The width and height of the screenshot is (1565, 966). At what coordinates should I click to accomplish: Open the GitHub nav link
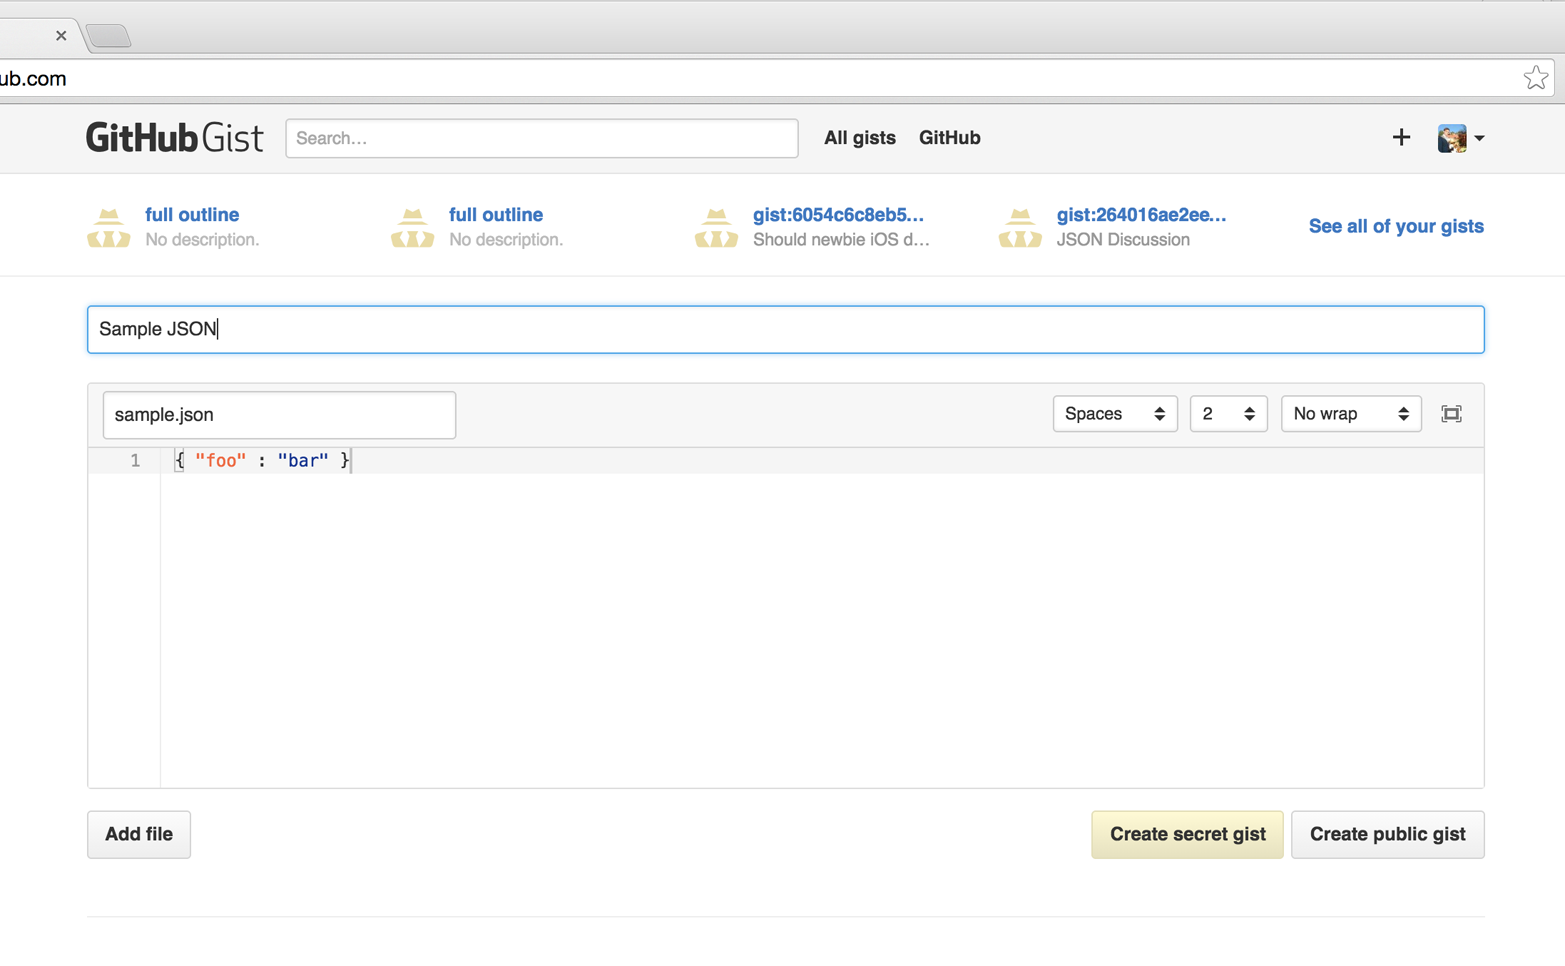pyautogui.click(x=949, y=138)
